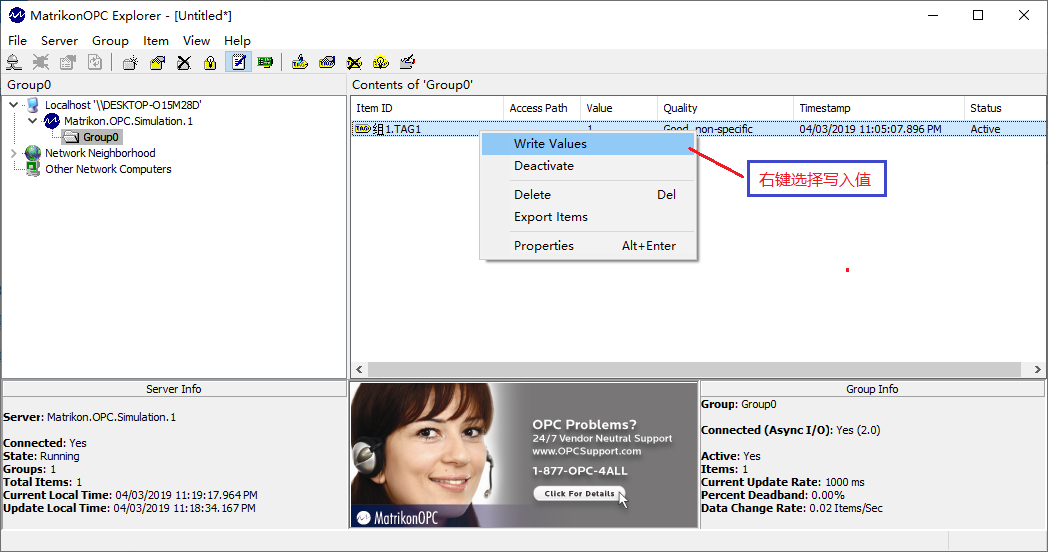Open the Help menu
This screenshot has height=552, width=1048.
pyautogui.click(x=237, y=41)
